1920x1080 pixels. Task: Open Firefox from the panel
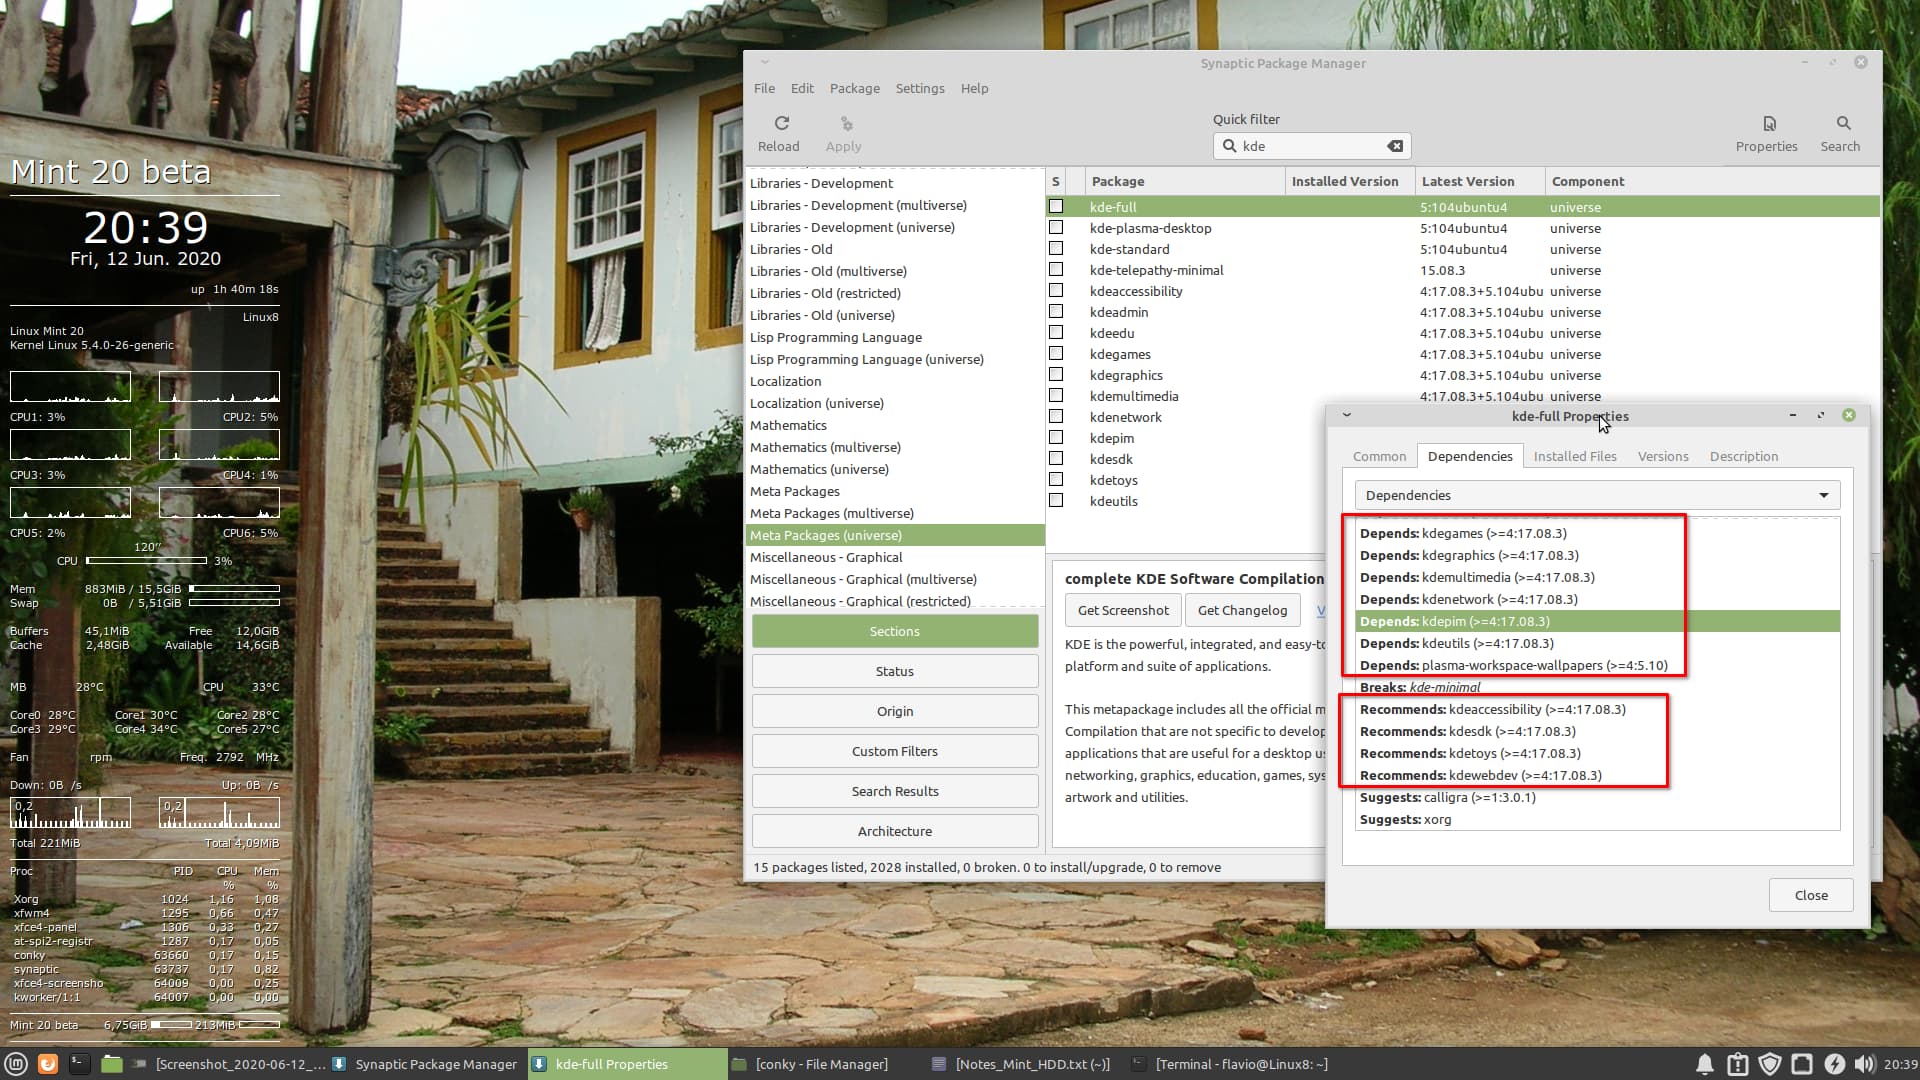(x=47, y=1064)
